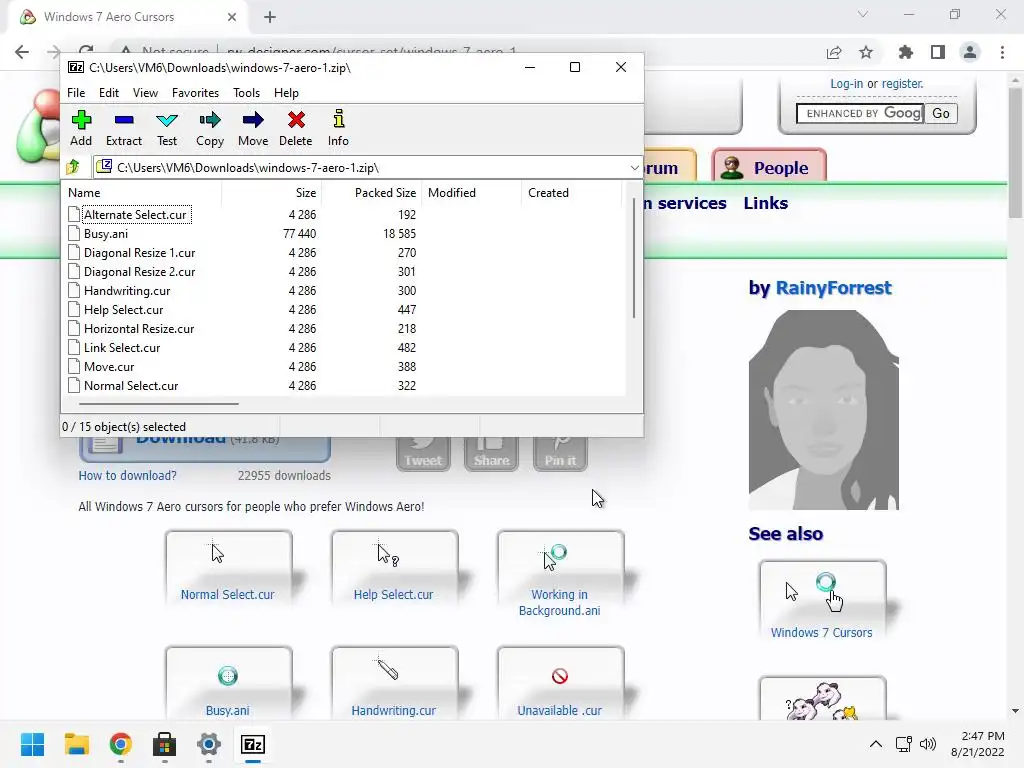Select Link Select.cur file

121,347
